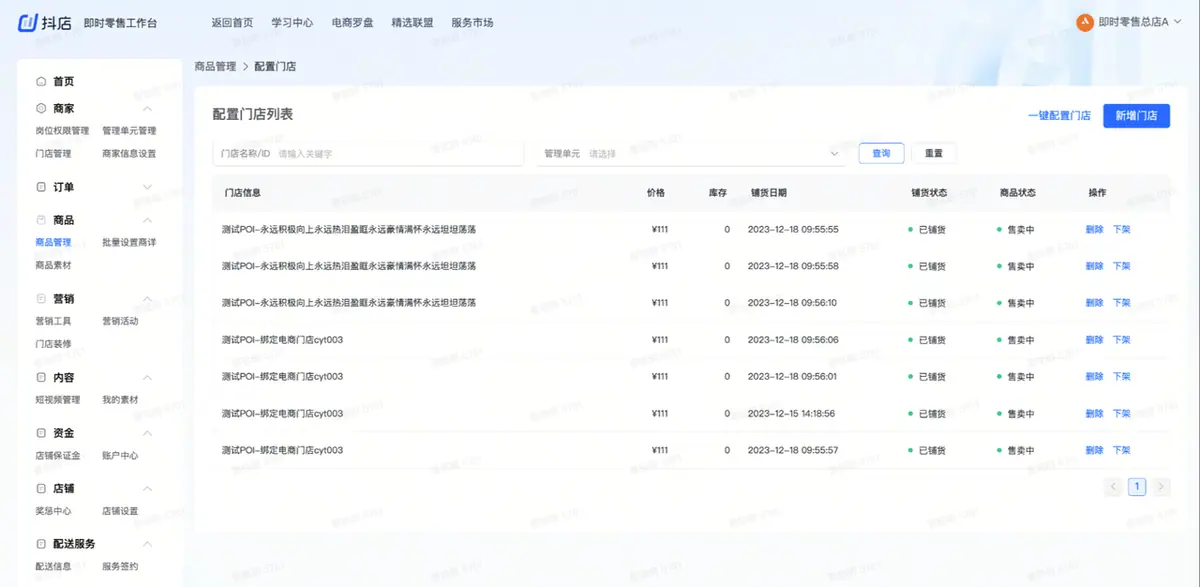Click 删除 for row dated 09:56:10
The image size is (1200, 587).
[x=1095, y=303]
